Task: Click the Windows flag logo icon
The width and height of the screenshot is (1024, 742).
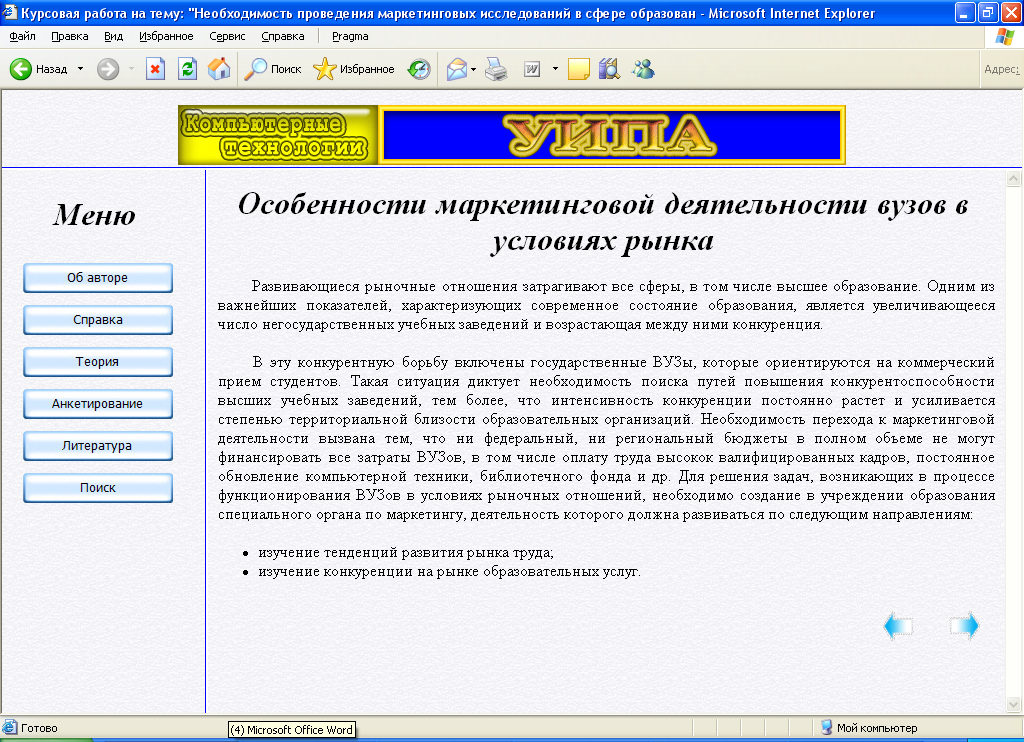Action: 1004,37
